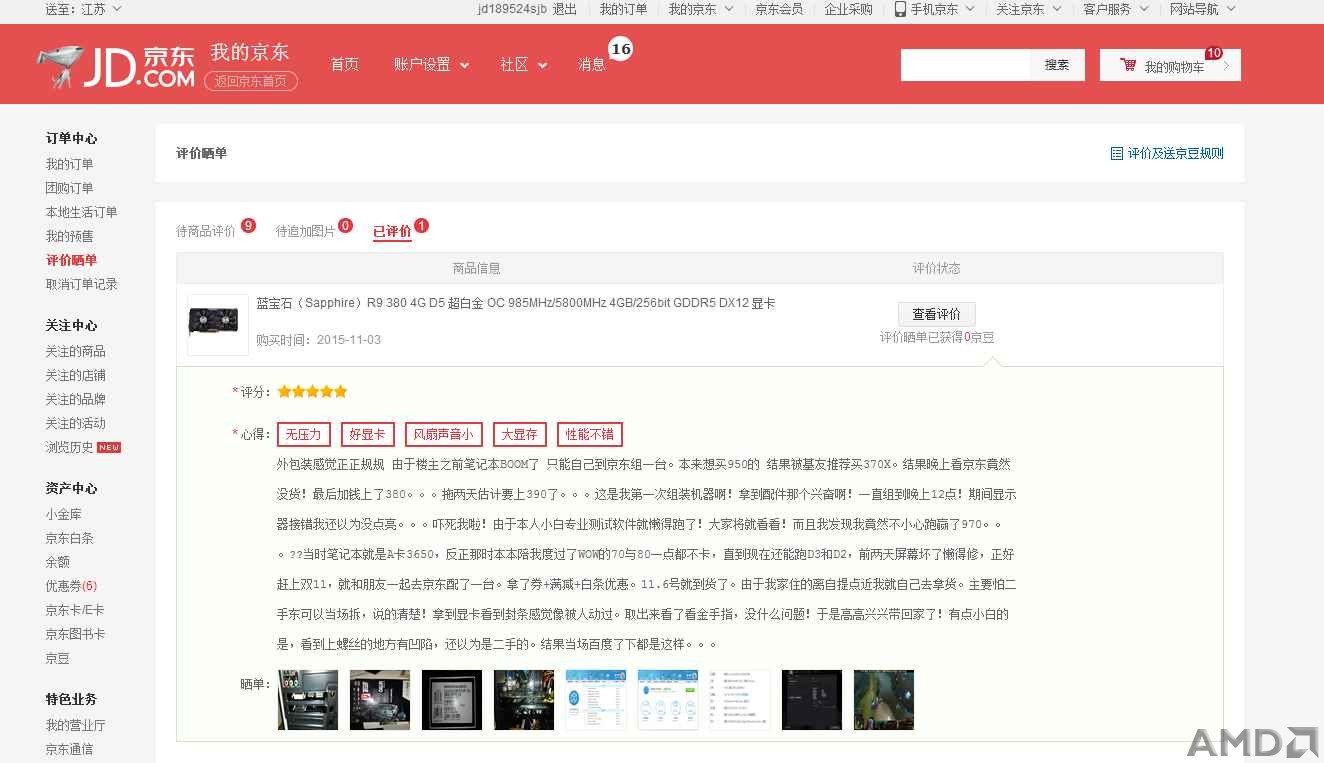Open the 京东会员 link
The image size is (1324, 763).
pos(779,9)
